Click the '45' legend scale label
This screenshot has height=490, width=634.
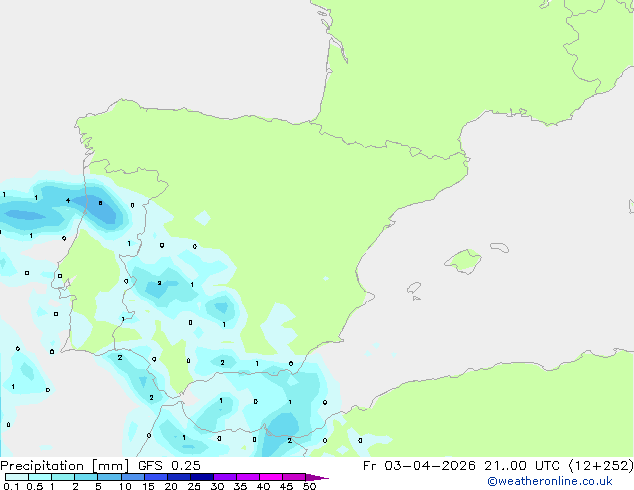click(287, 486)
